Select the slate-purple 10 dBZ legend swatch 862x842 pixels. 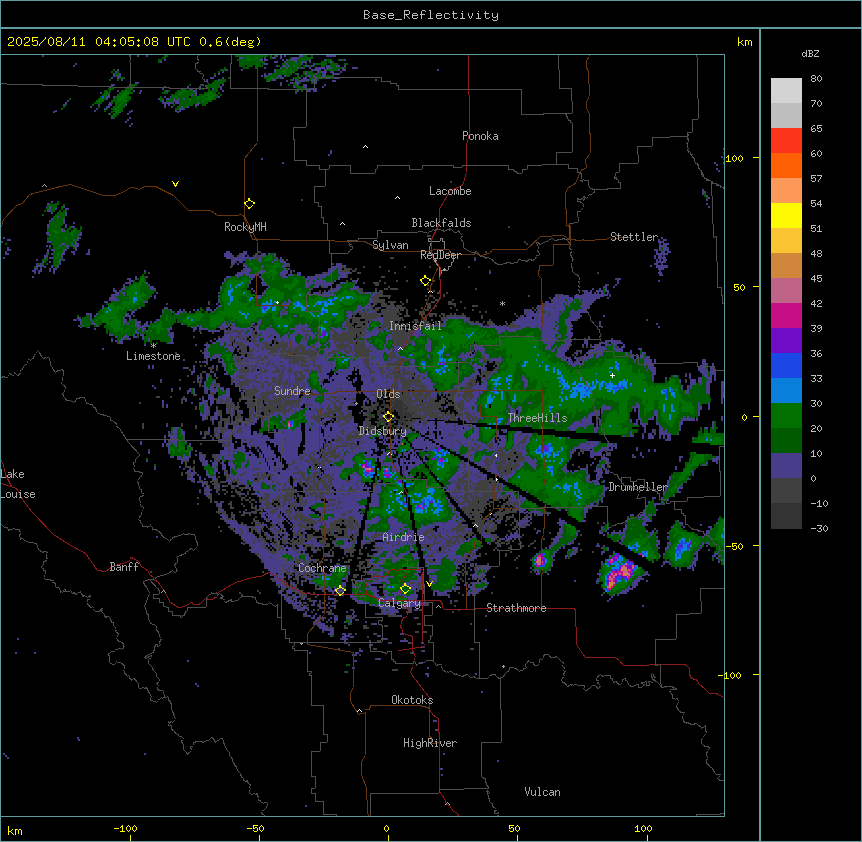[x=786, y=466]
